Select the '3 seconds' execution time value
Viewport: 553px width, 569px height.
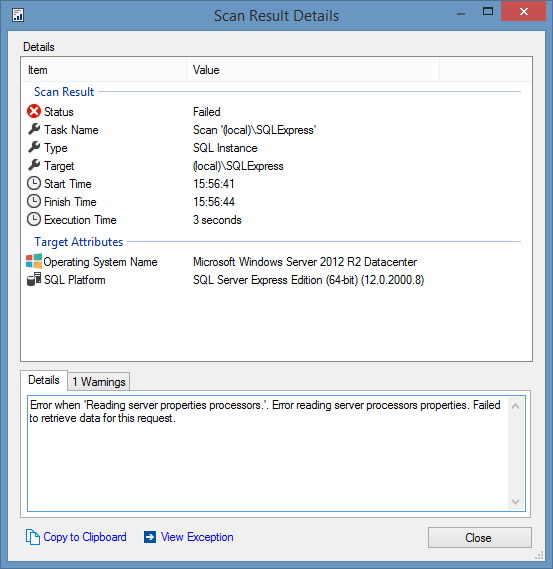[217, 220]
